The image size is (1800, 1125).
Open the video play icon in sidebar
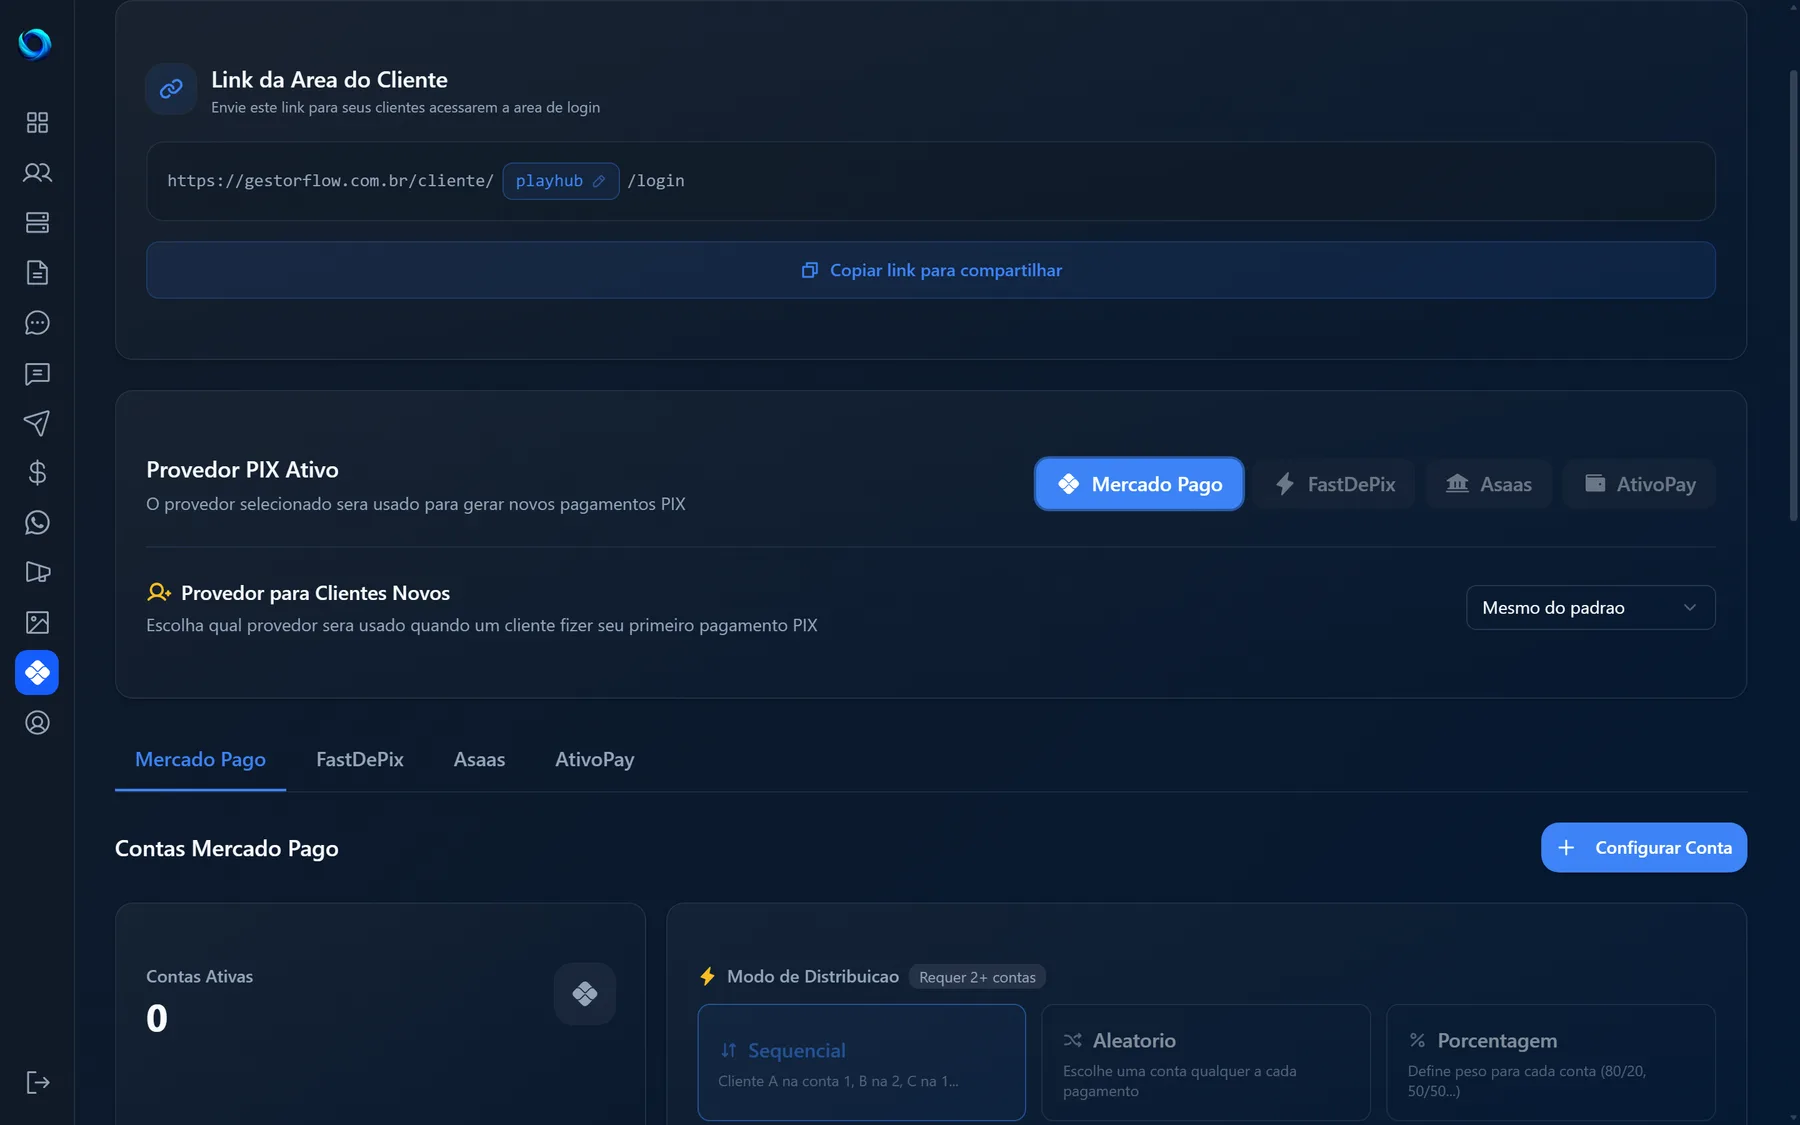pyautogui.click(x=37, y=572)
